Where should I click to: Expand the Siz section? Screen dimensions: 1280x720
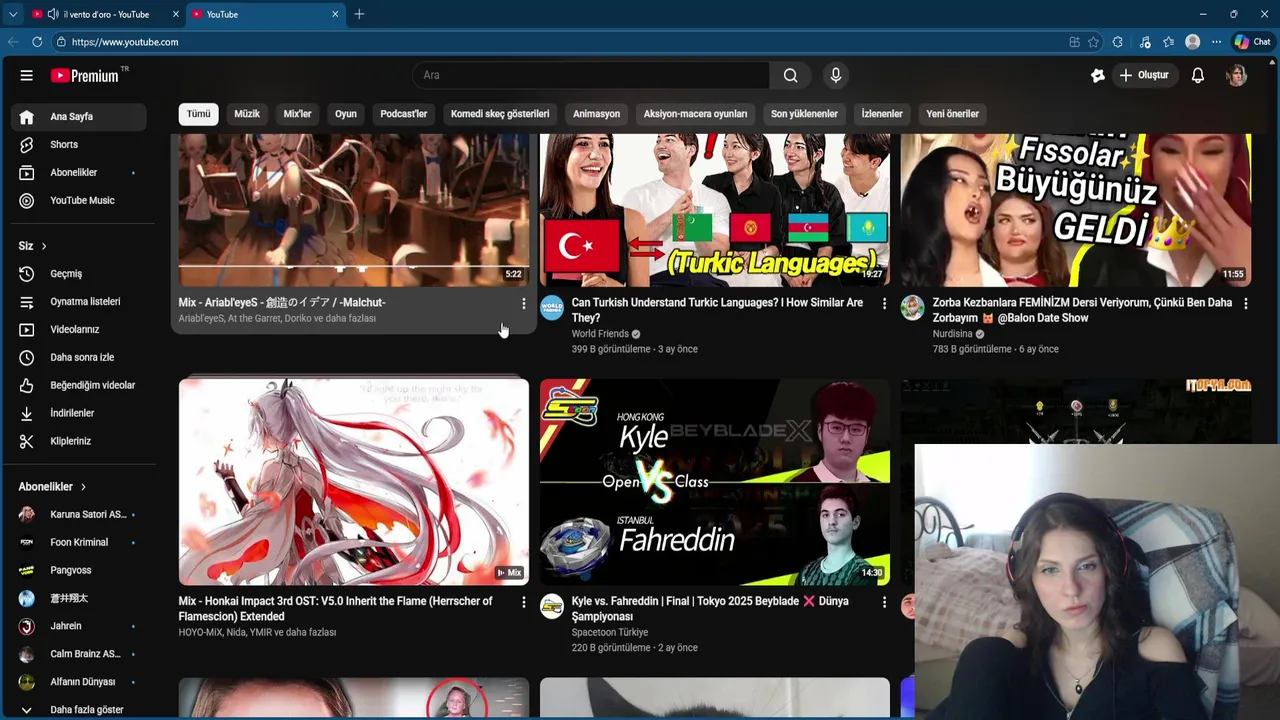tap(33, 246)
